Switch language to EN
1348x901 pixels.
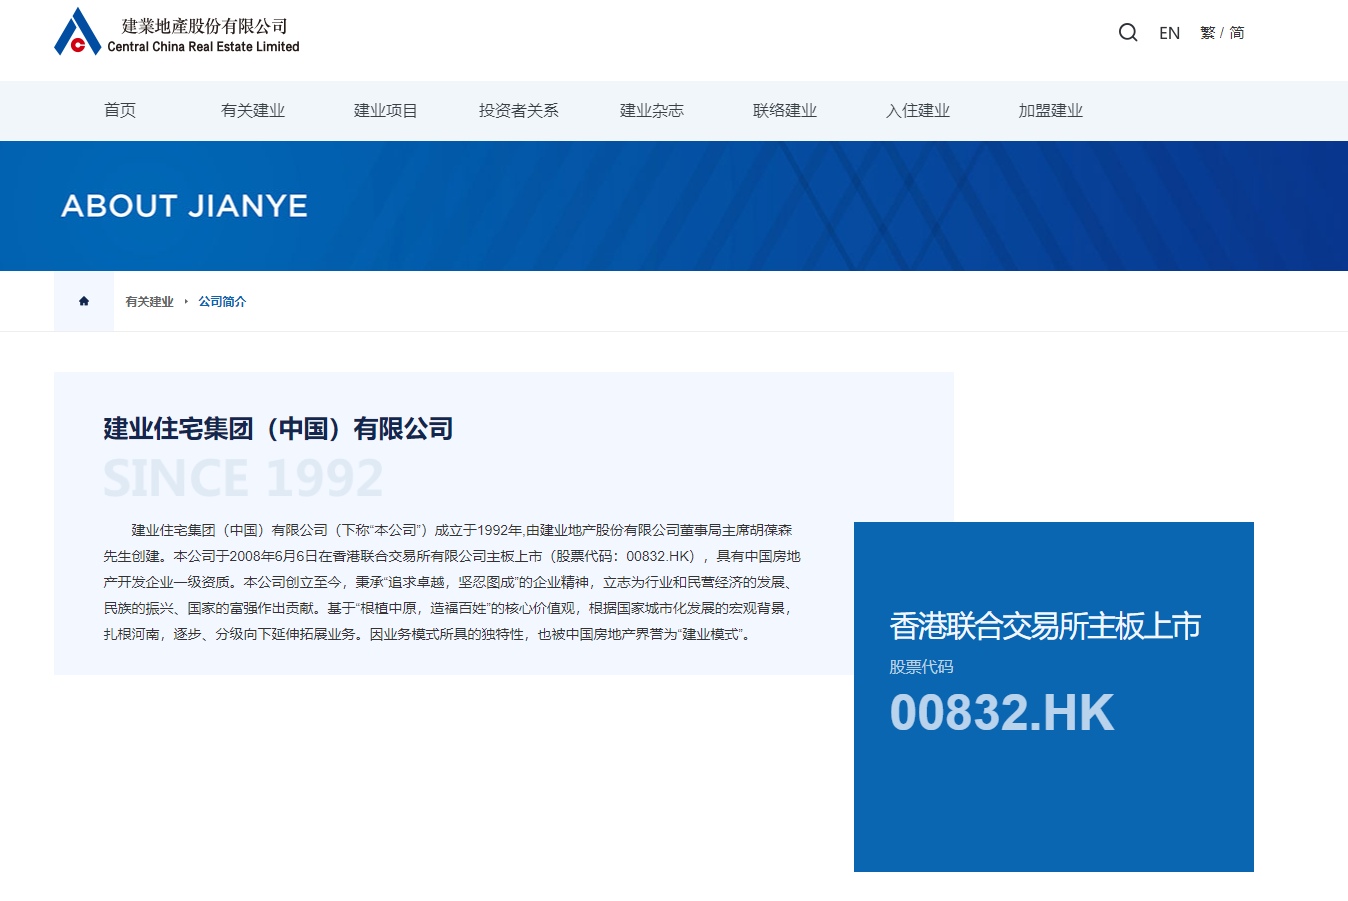1169,33
